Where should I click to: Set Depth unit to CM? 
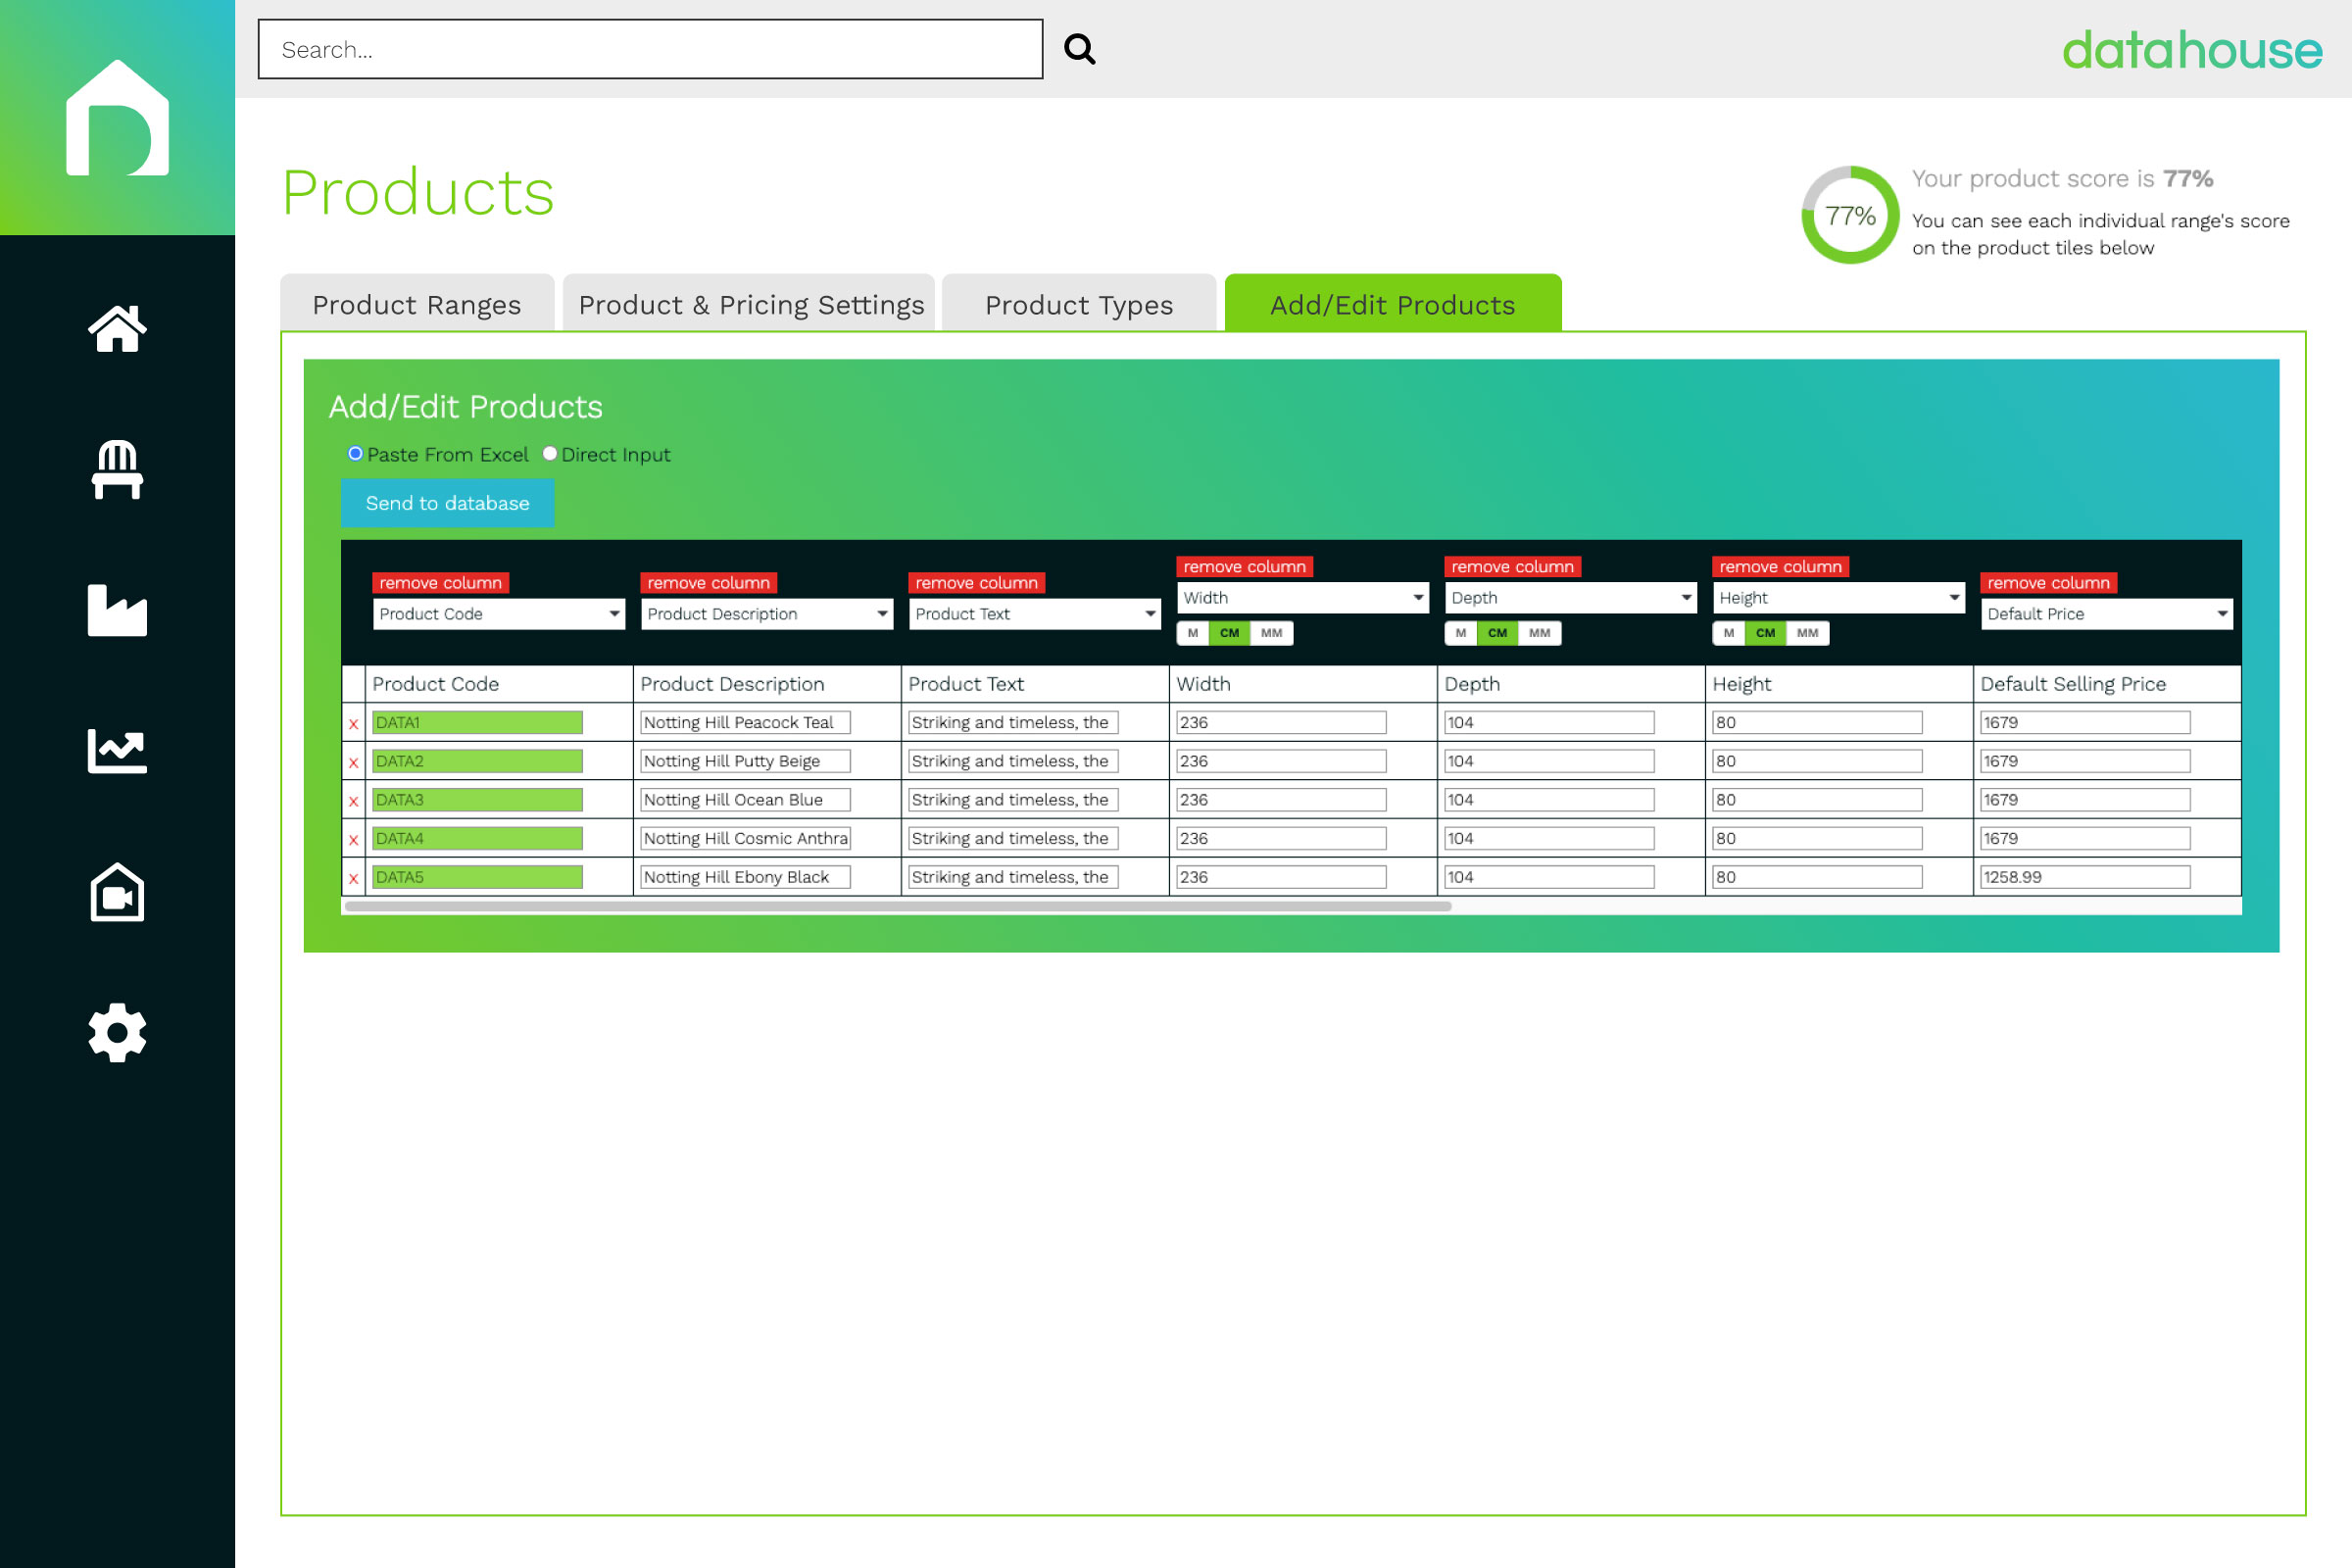1498,633
